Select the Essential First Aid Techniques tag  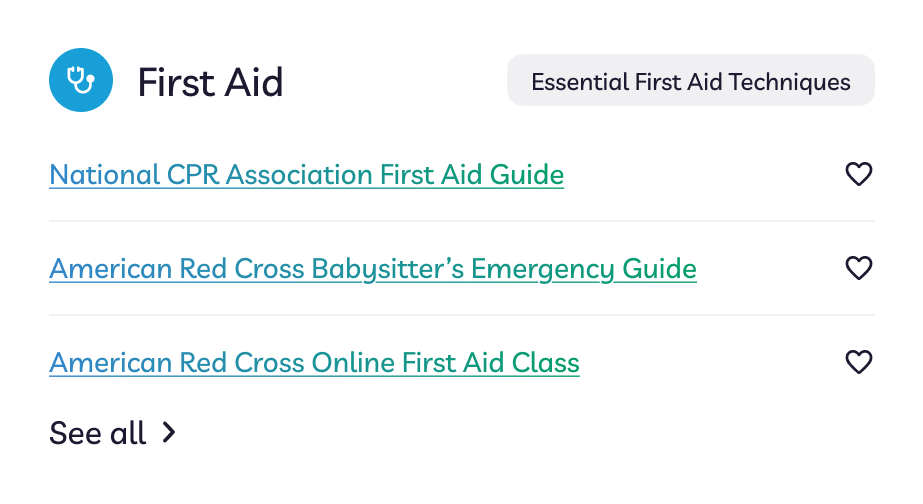click(690, 81)
